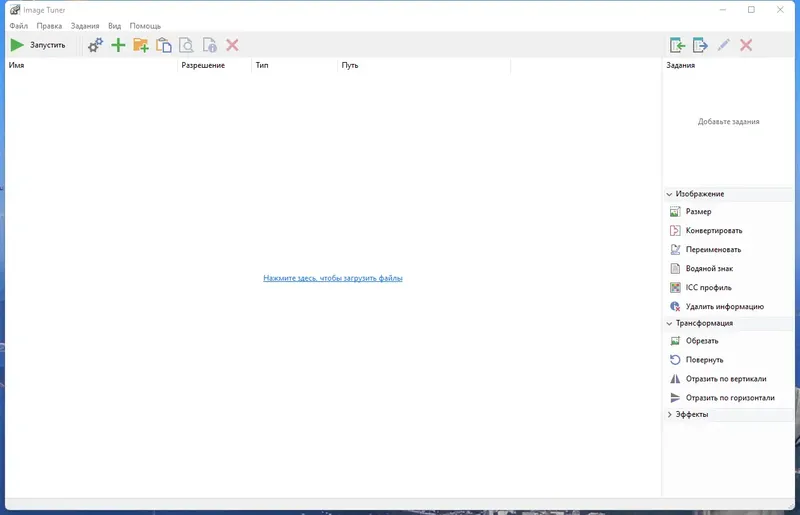Screen dimensions: 800x515
Task: Import tasks with the arrow-in icon
Action: point(678,45)
